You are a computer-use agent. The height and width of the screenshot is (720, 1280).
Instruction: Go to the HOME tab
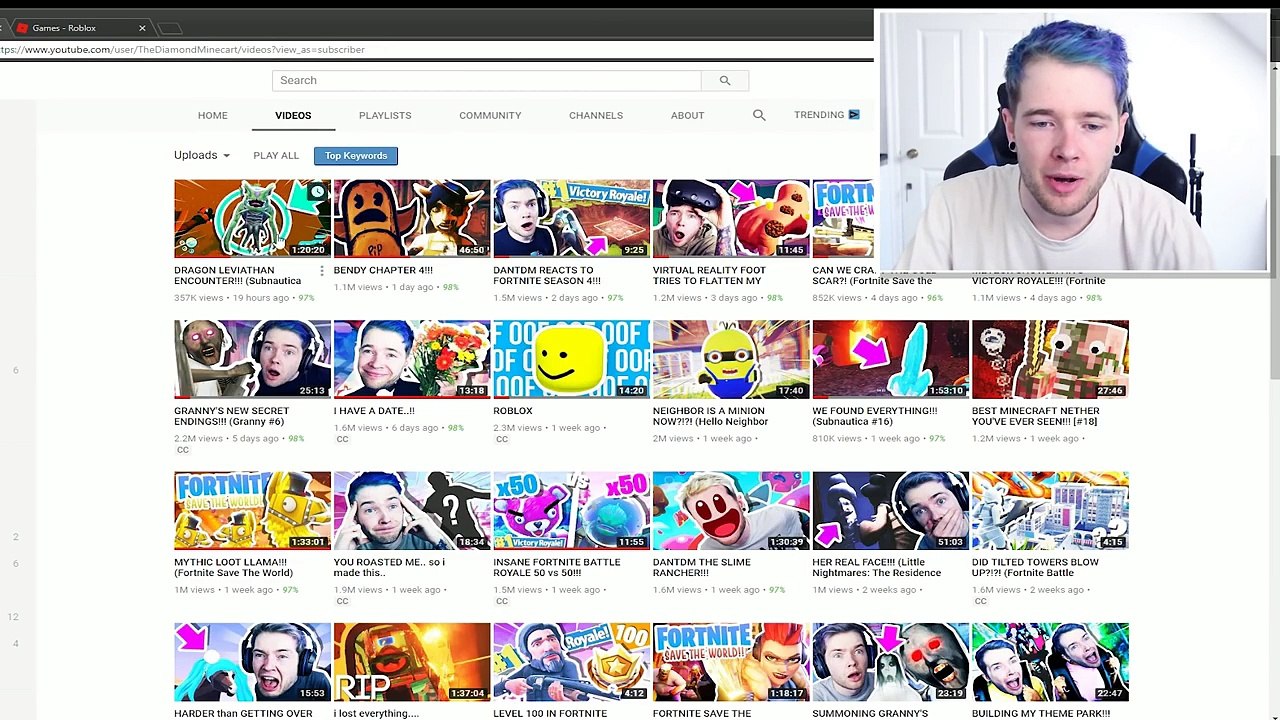tap(213, 115)
